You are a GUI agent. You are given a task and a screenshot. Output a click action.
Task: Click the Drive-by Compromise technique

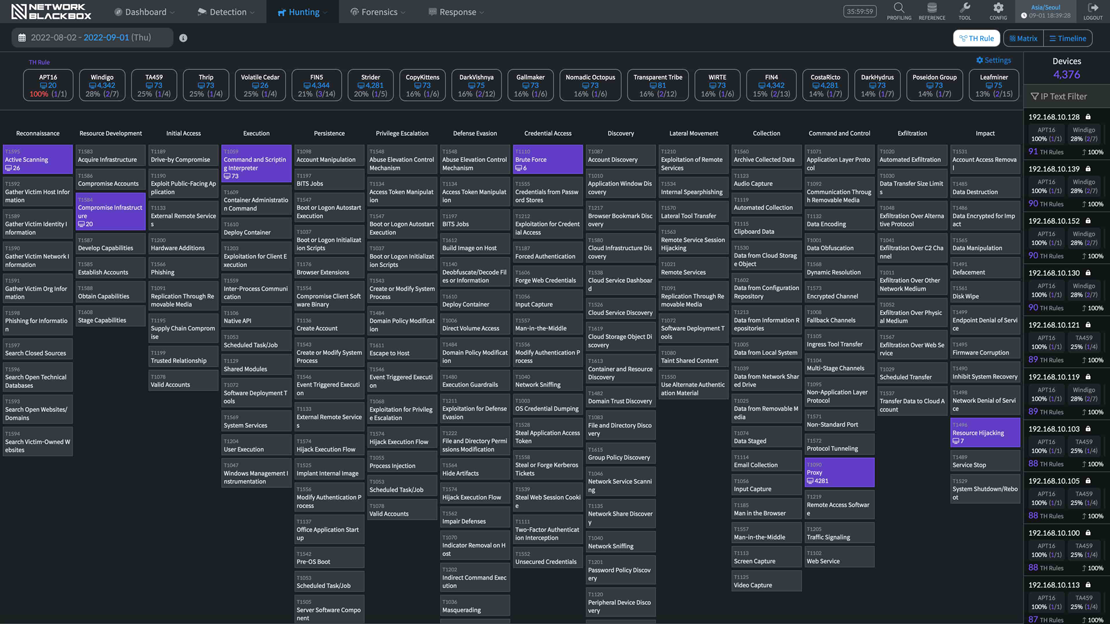(x=183, y=156)
